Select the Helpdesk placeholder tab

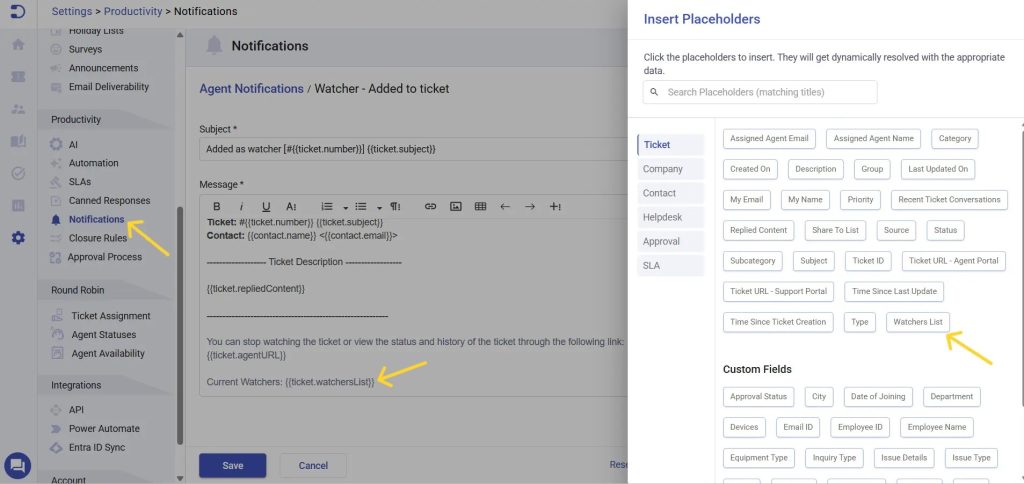click(x=671, y=217)
